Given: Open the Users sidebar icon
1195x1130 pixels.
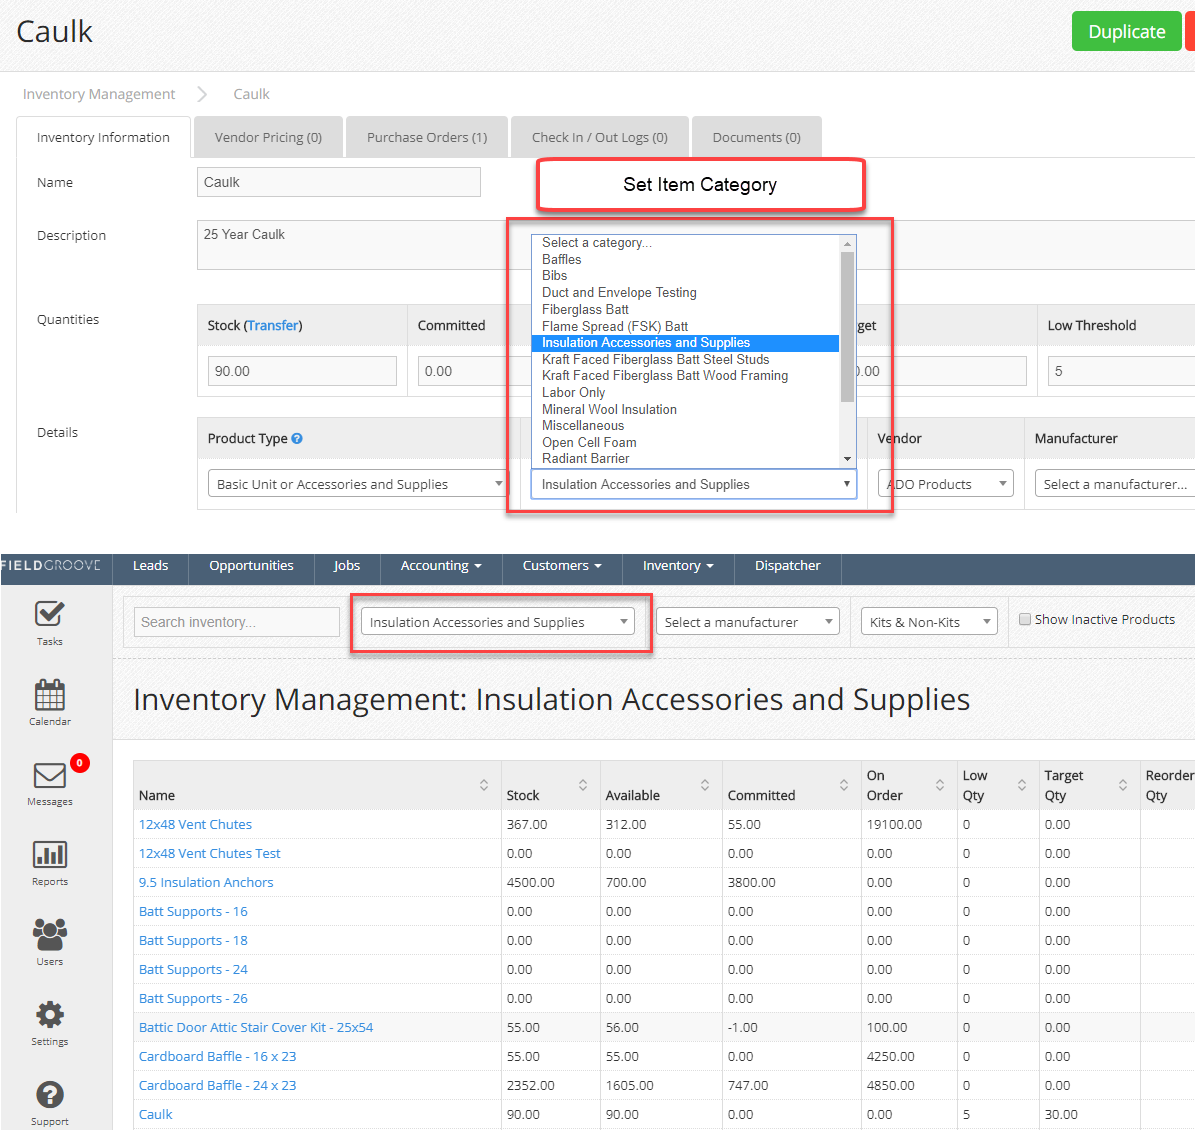Looking at the screenshot, I should [x=49, y=936].
